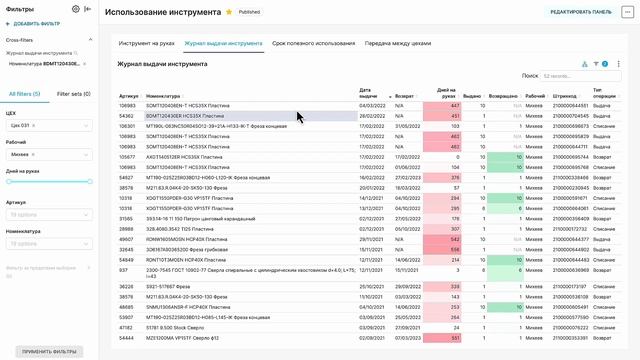
Task: Remove Михеев tag from Рабочий filter
Action: click(33, 155)
